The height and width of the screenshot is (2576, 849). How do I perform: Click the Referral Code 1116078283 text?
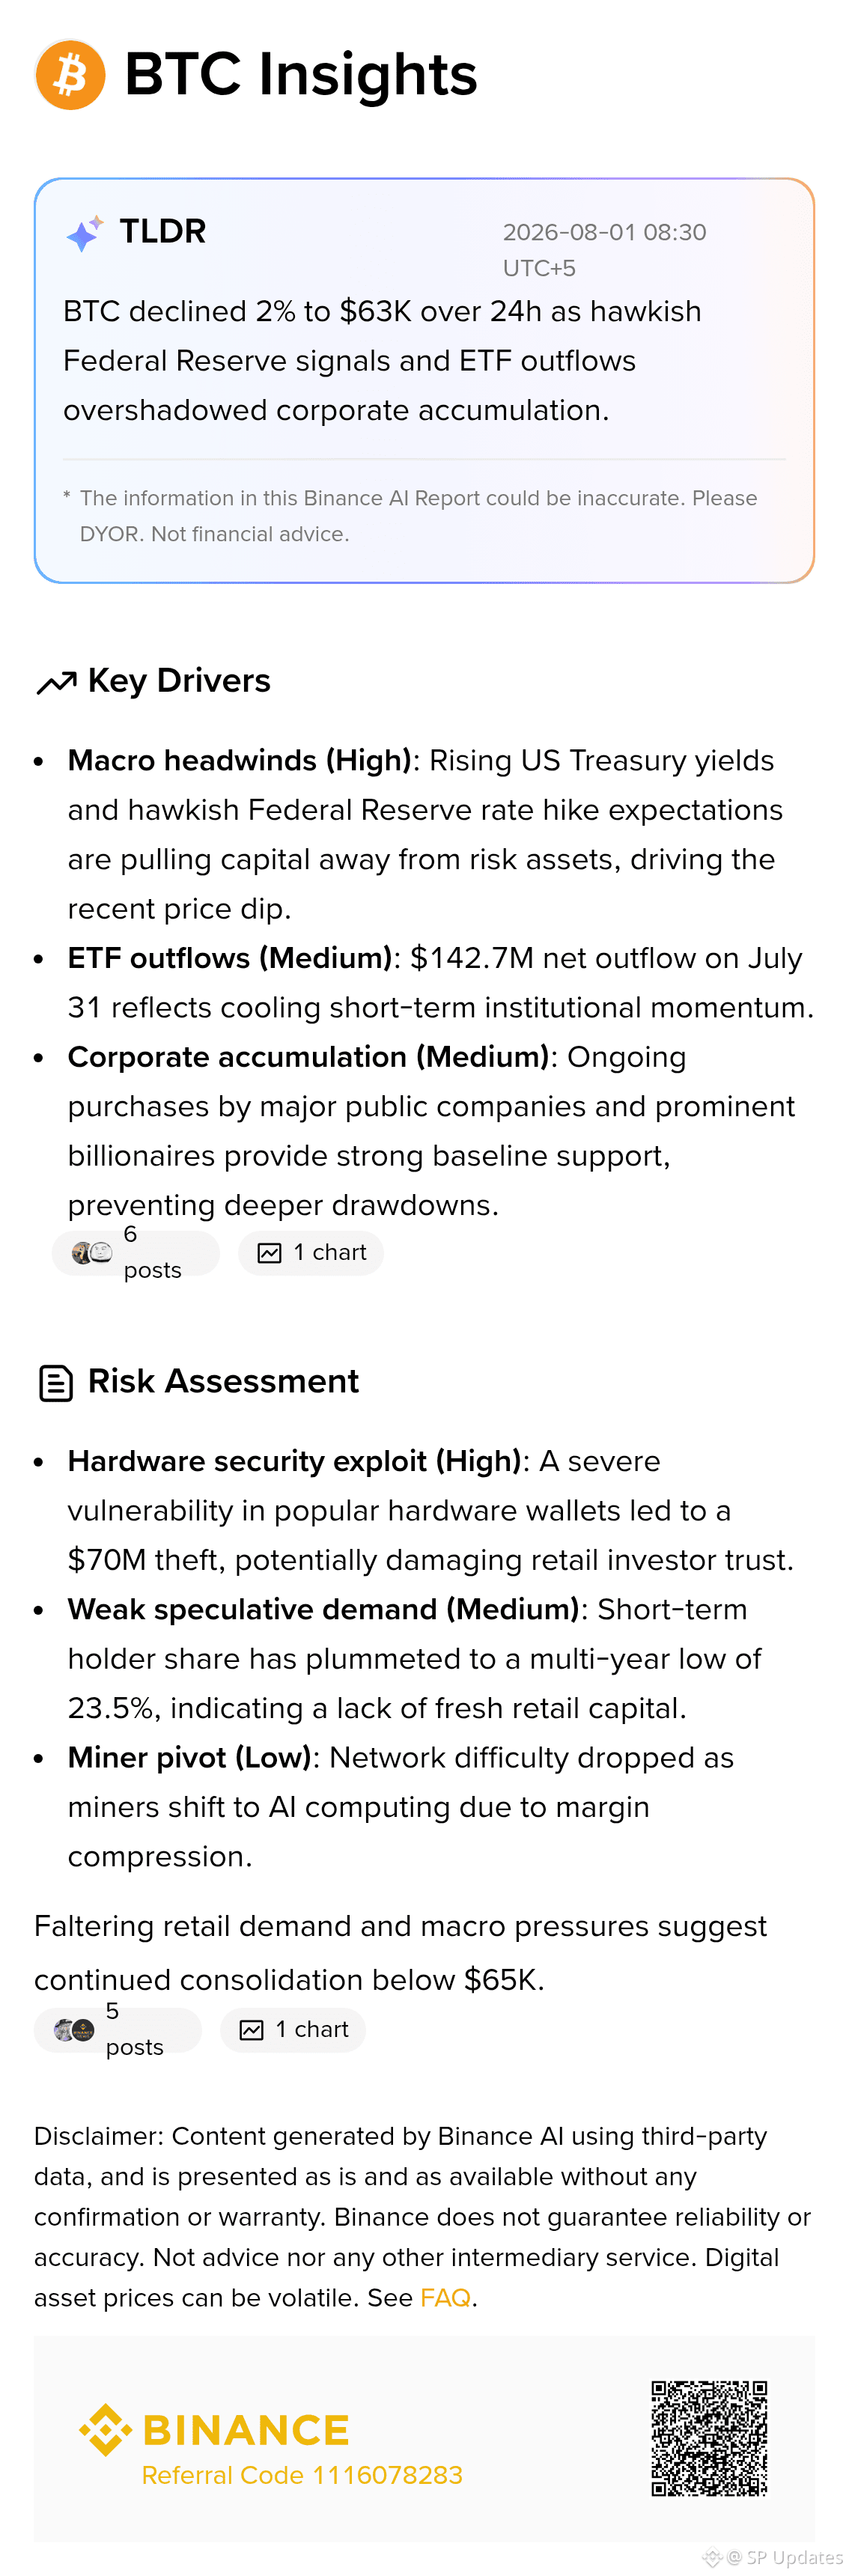coord(302,2475)
